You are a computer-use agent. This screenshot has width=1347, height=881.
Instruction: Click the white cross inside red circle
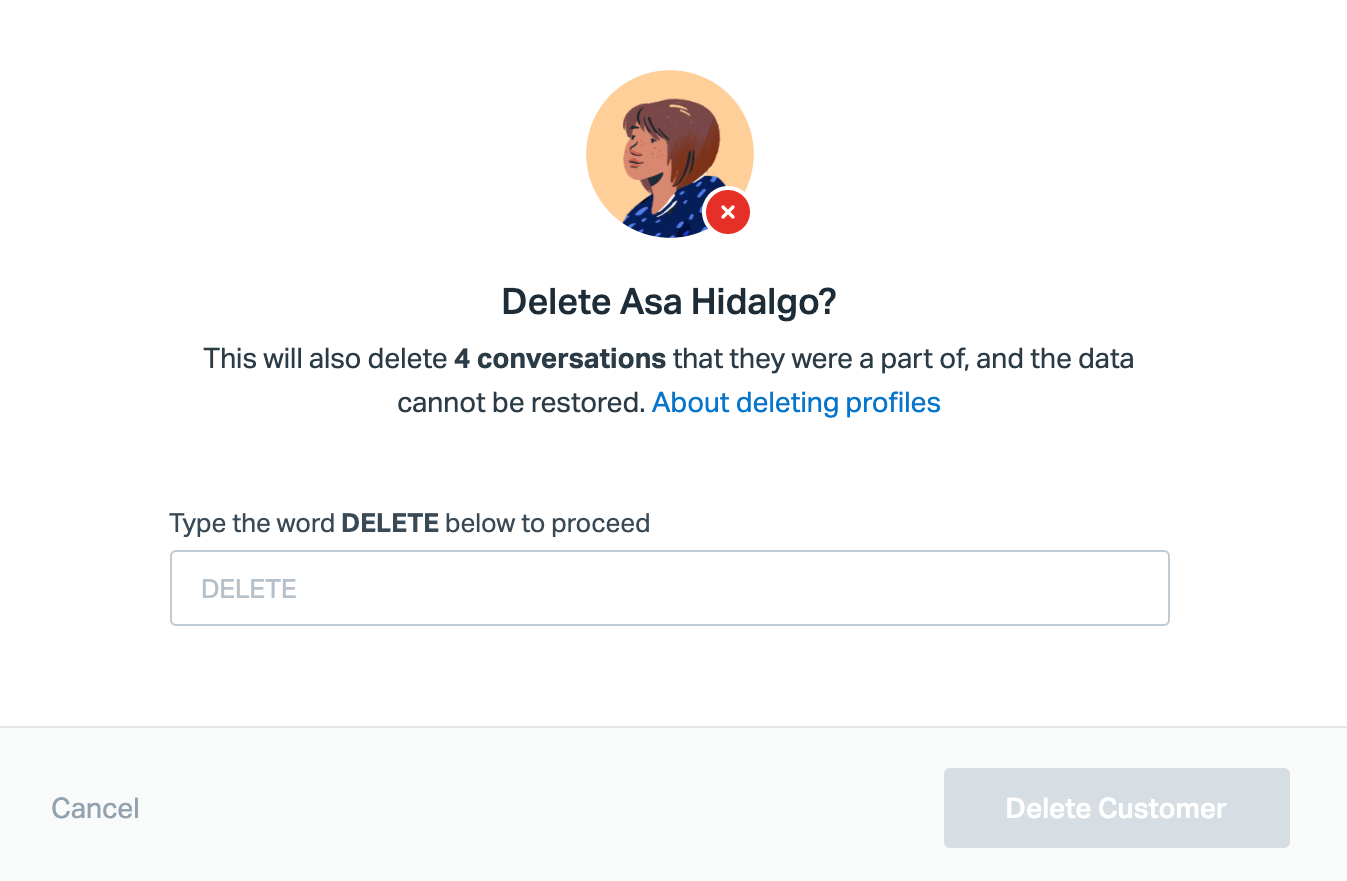coord(728,212)
